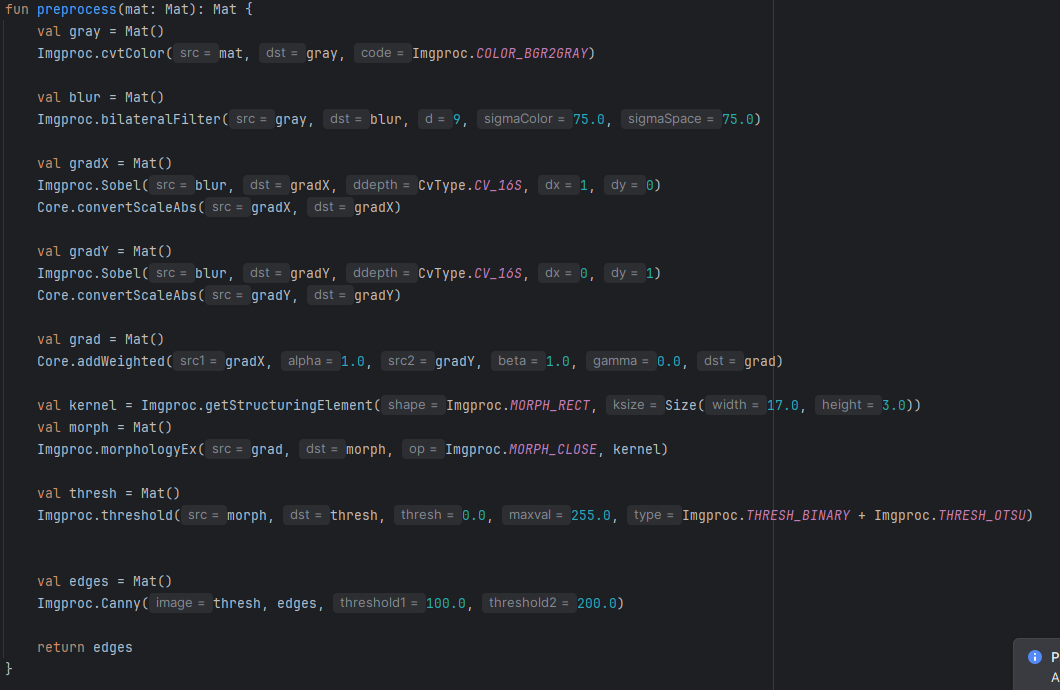
Task: Click the threshold1 hint in the Canny call
Action: point(379,602)
